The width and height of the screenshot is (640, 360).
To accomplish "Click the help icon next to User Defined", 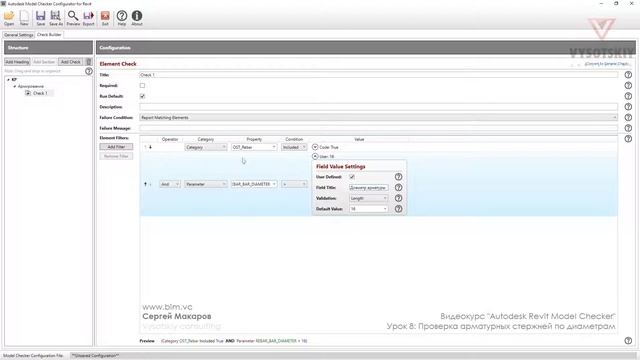I will point(398,177).
